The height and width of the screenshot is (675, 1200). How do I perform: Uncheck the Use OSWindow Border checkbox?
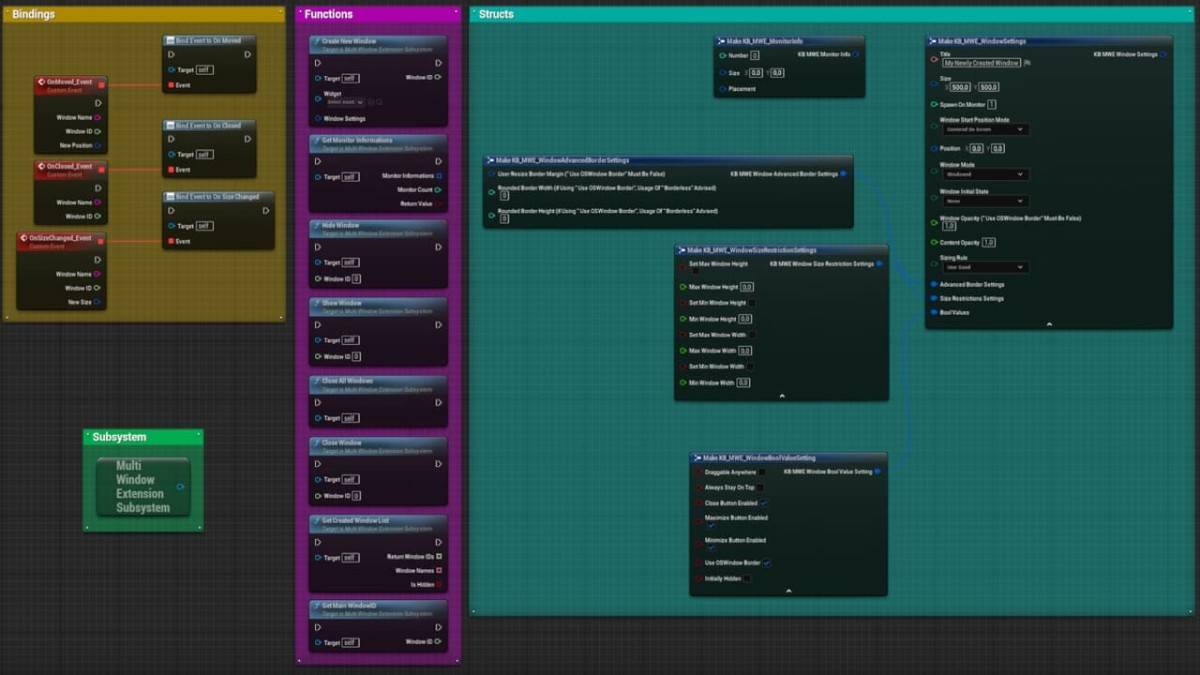point(766,563)
